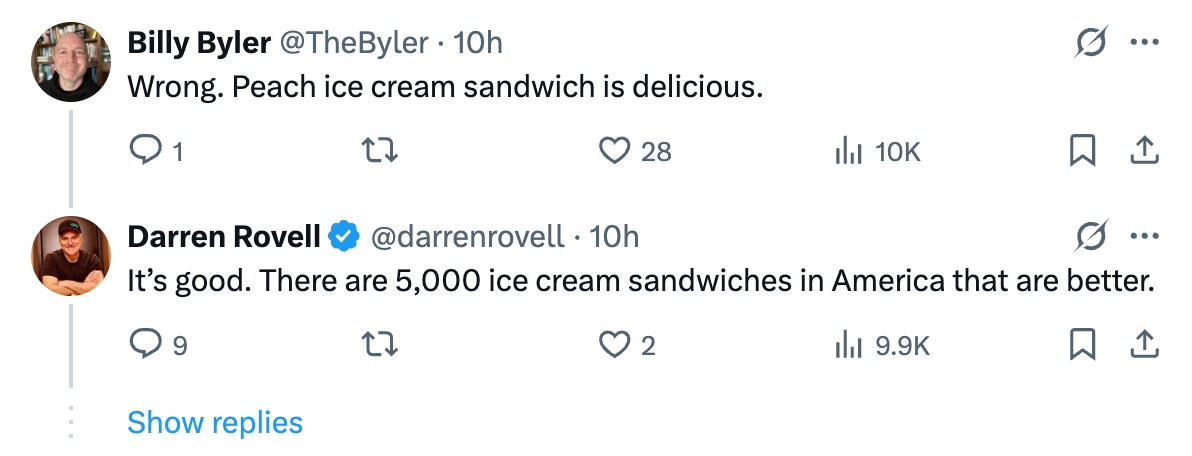1192x456 pixels.
Task: Like Billy Byler's tweet
Action: pos(612,151)
